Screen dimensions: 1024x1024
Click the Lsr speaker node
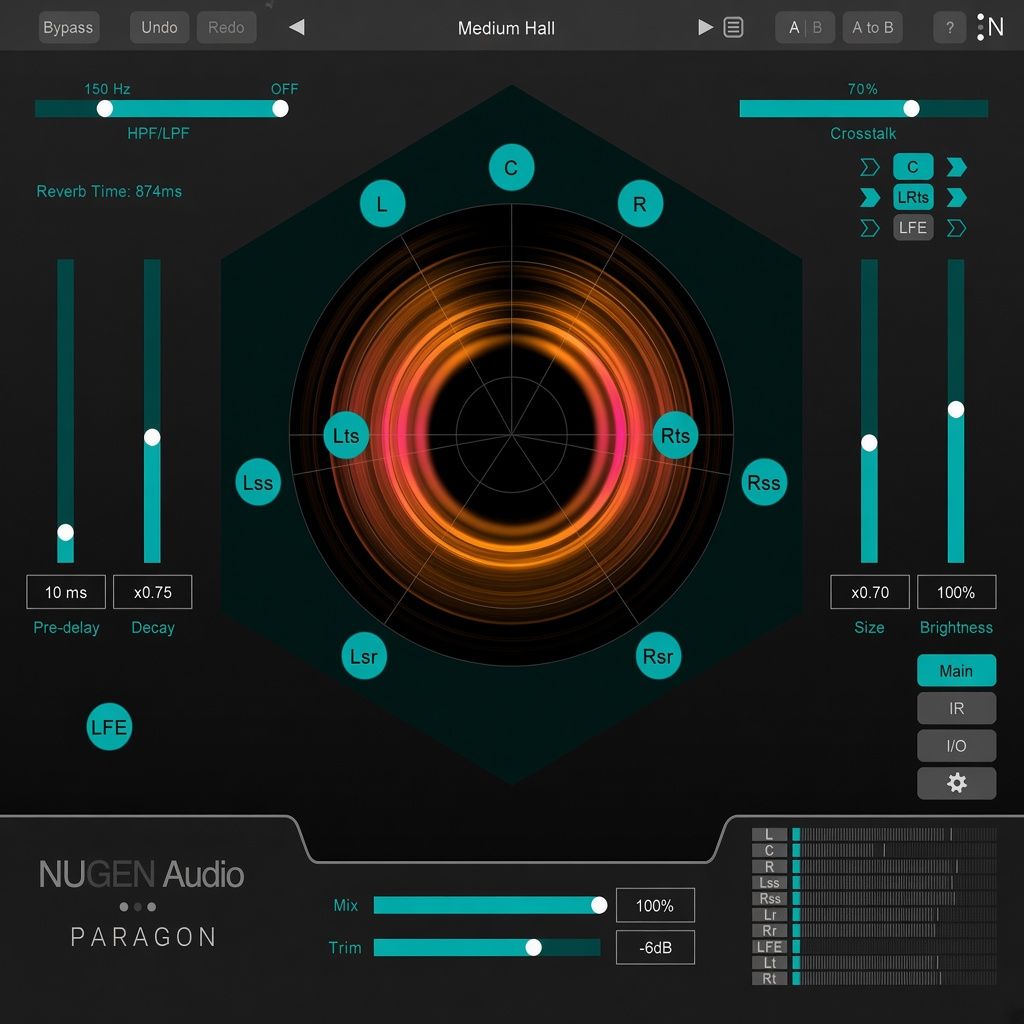pos(364,656)
